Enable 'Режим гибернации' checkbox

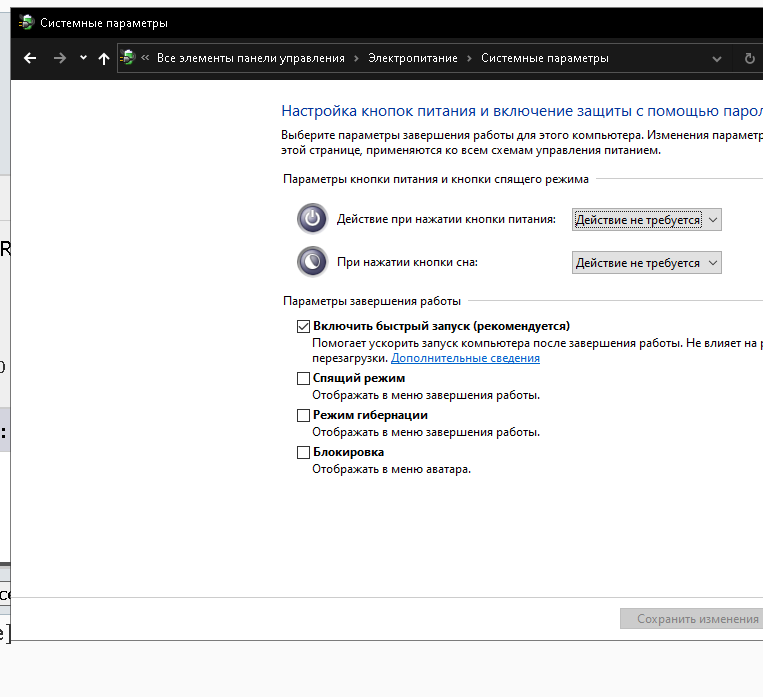tap(303, 415)
